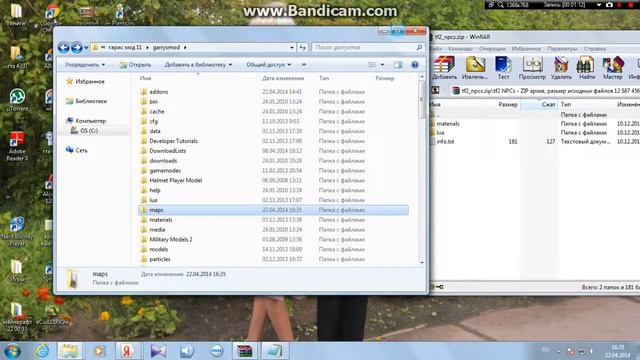Select OS (C:) drive in navigation pane
Viewport: 640px width, 360px height.
(x=84, y=131)
